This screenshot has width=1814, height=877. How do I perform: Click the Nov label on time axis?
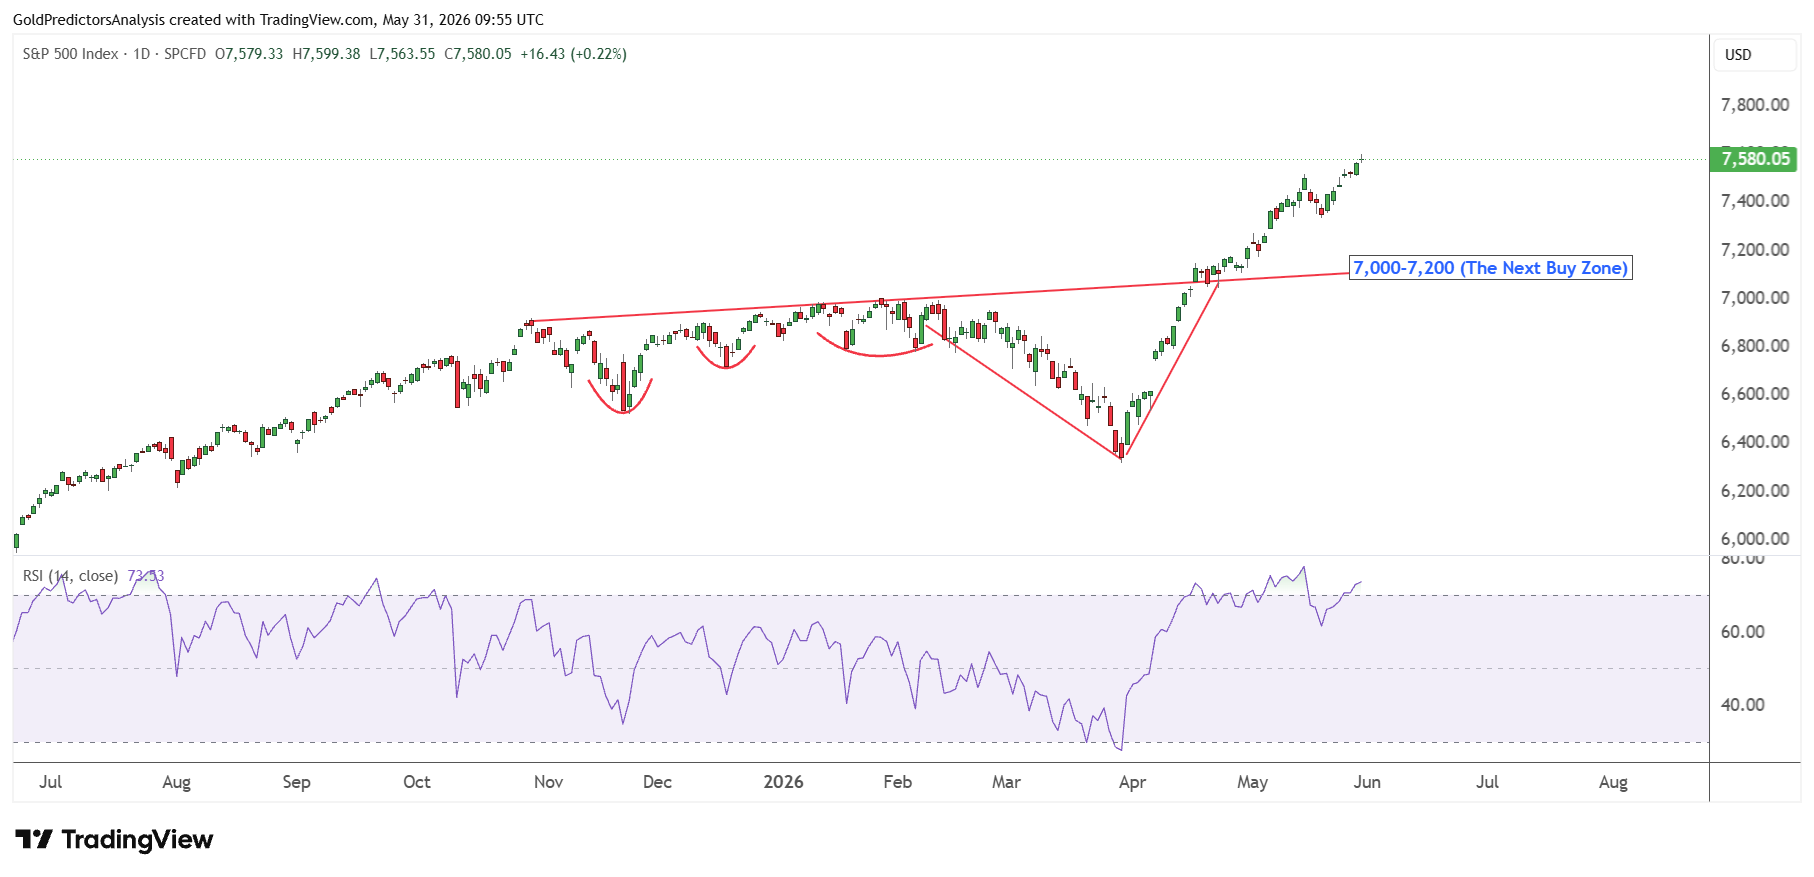(548, 782)
